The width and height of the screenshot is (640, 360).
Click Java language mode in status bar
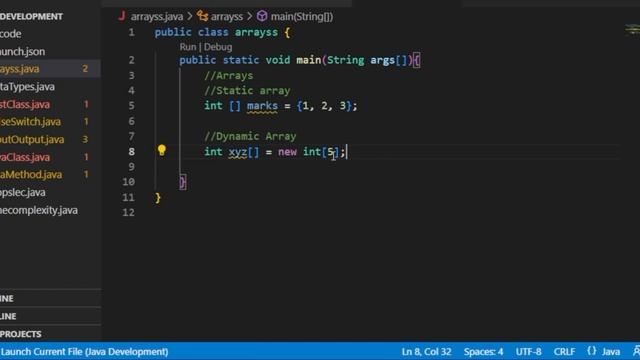coord(611,351)
